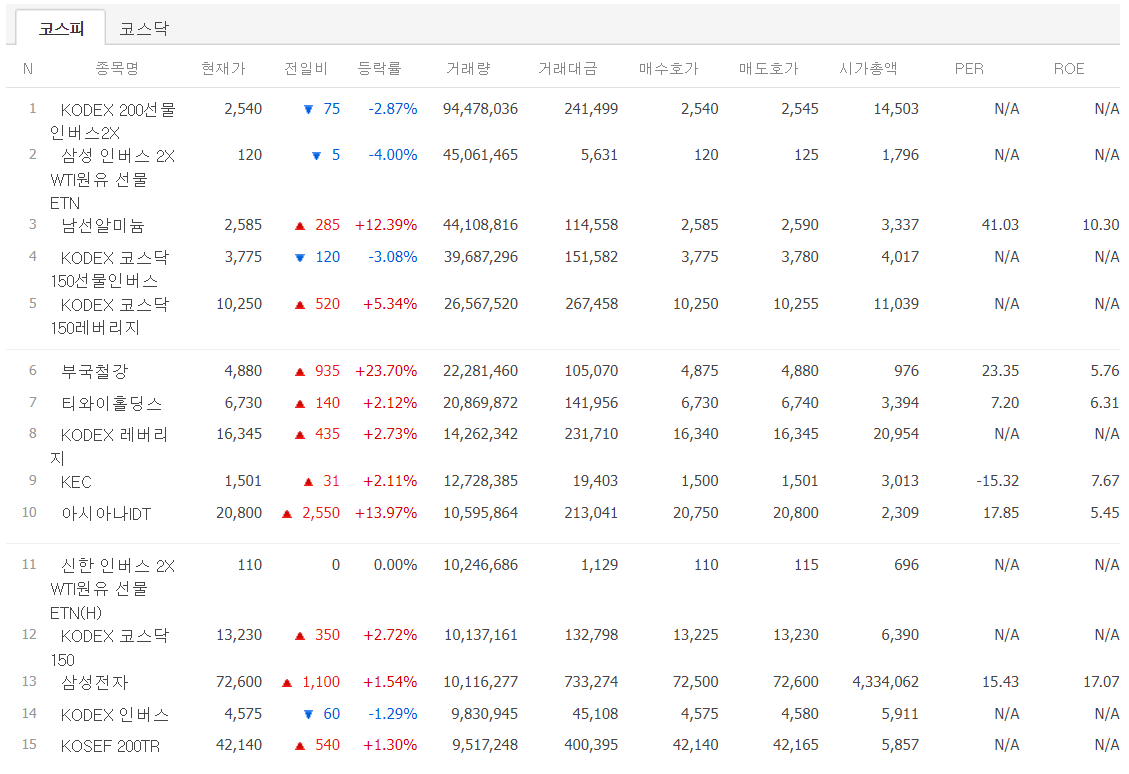Open 신한 인버스 2X WTI원유 선물 ETN(H)

click(x=112, y=589)
